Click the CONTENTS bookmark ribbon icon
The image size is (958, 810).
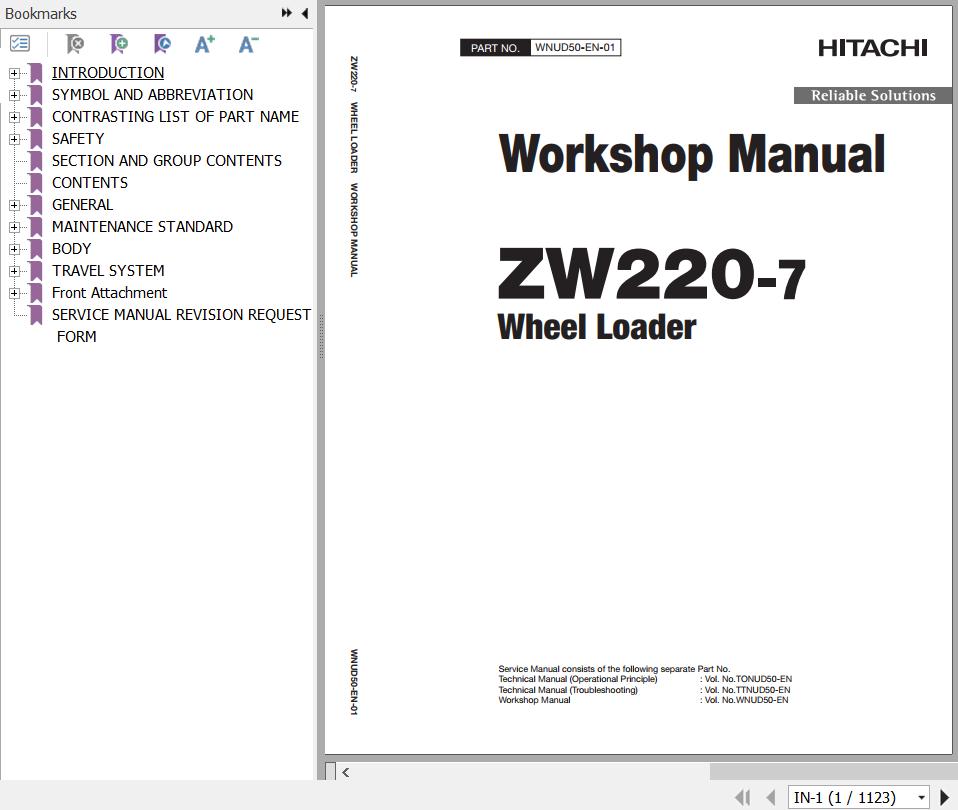[36, 183]
